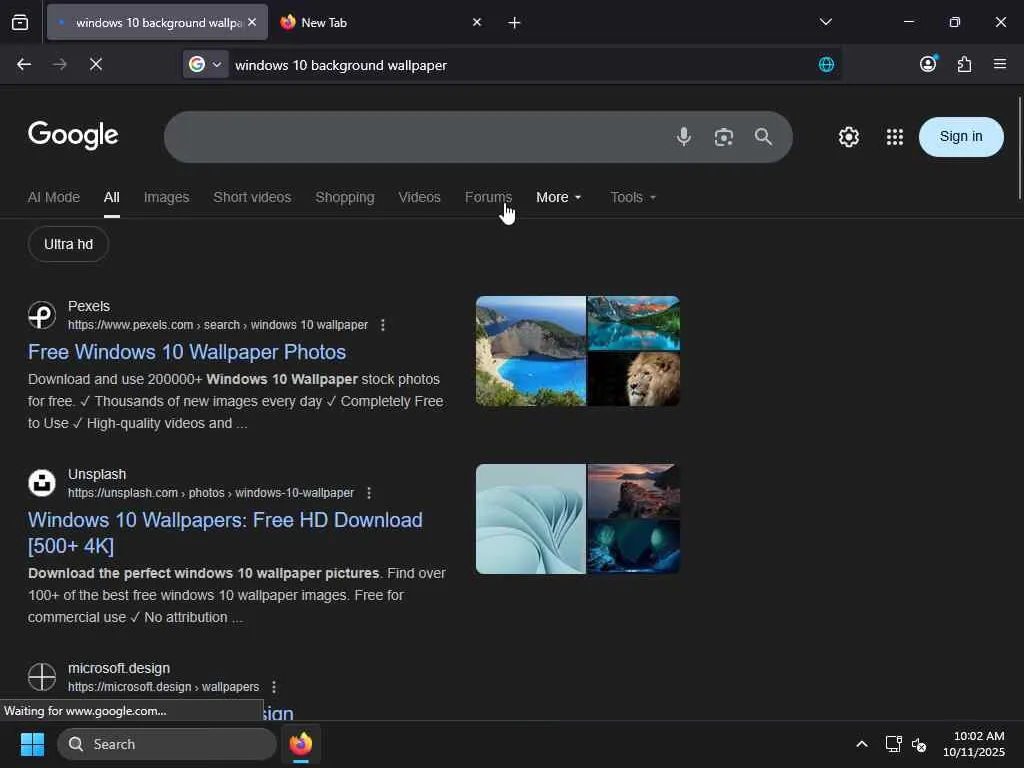
Task: Open the Google search engine selector
Action: pos(205,64)
